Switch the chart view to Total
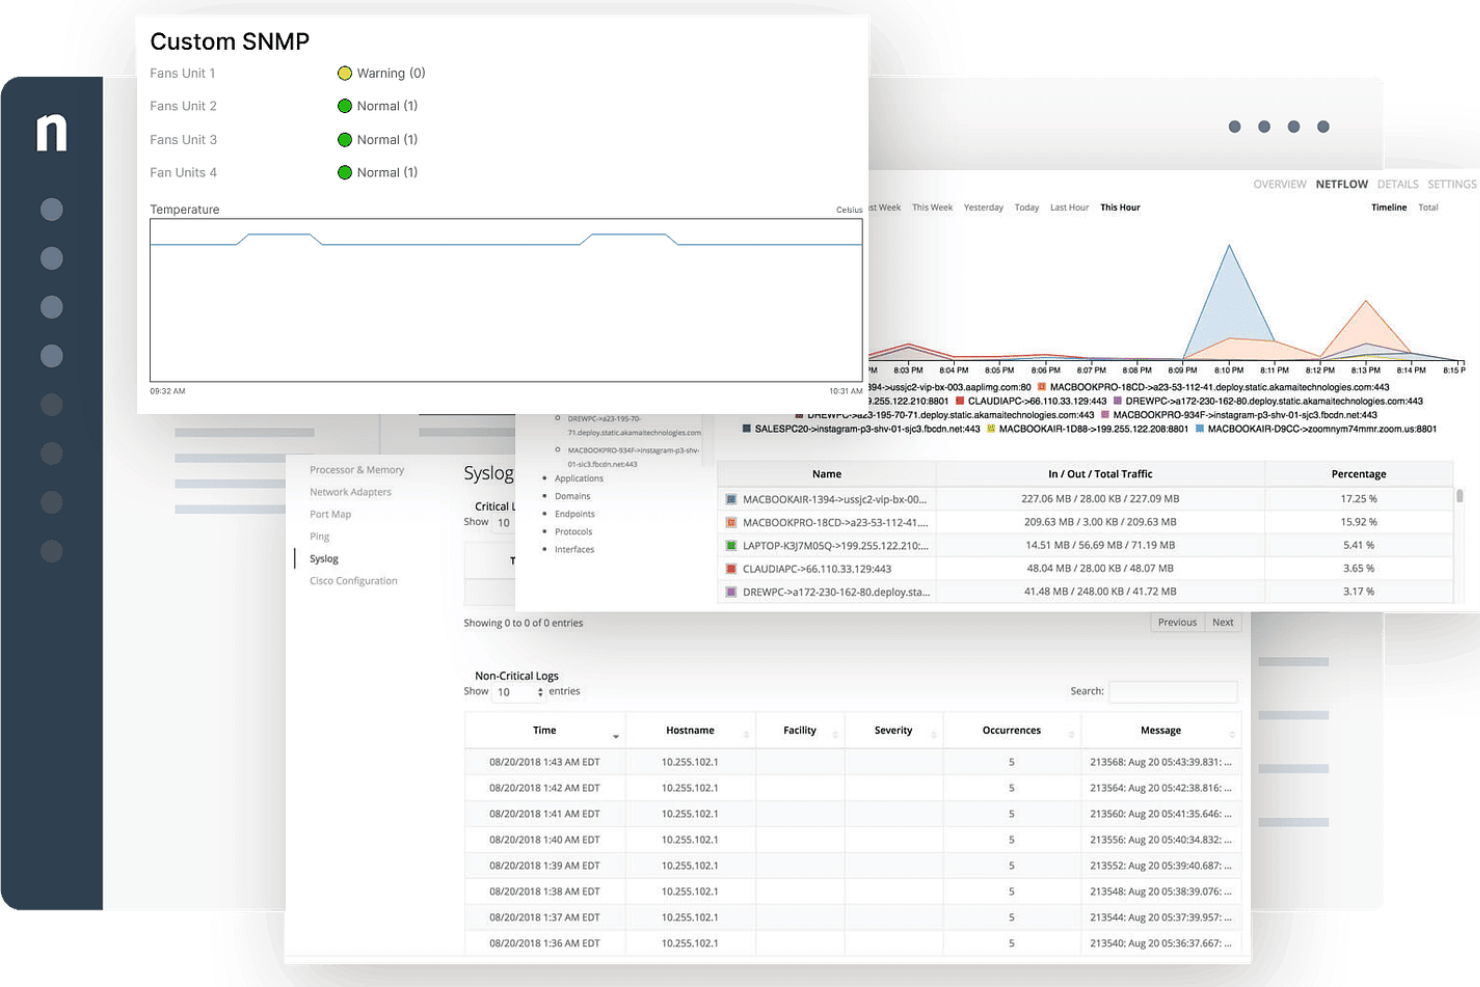The image size is (1480, 987). [x=1428, y=208]
